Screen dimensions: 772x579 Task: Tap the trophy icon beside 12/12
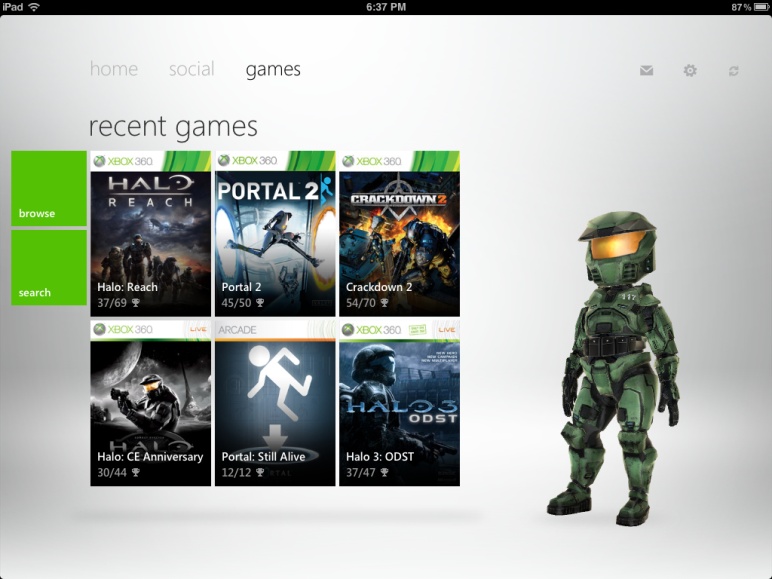[x=259, y=473]
